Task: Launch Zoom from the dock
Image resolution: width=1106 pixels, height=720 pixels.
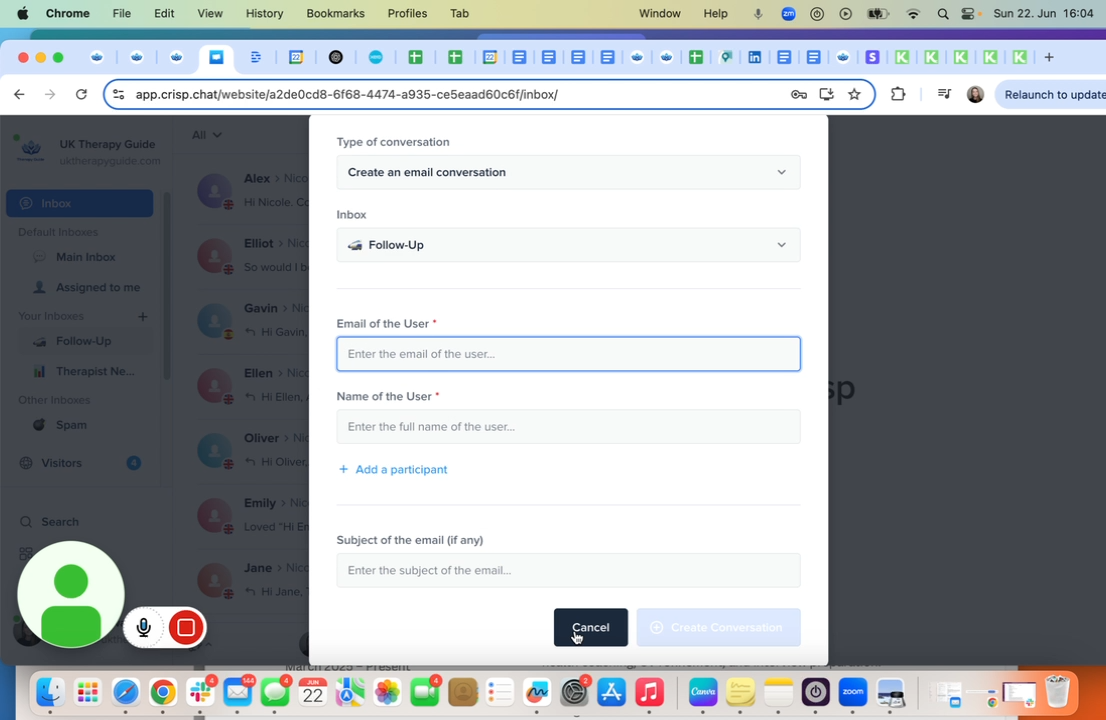Action: point(852,692)
